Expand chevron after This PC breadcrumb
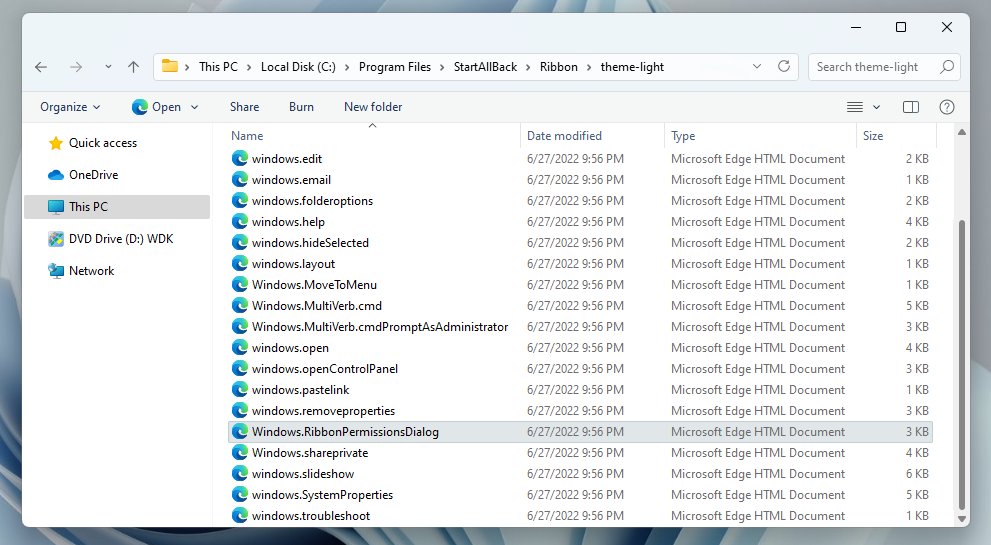 click(x=249, y=67)
